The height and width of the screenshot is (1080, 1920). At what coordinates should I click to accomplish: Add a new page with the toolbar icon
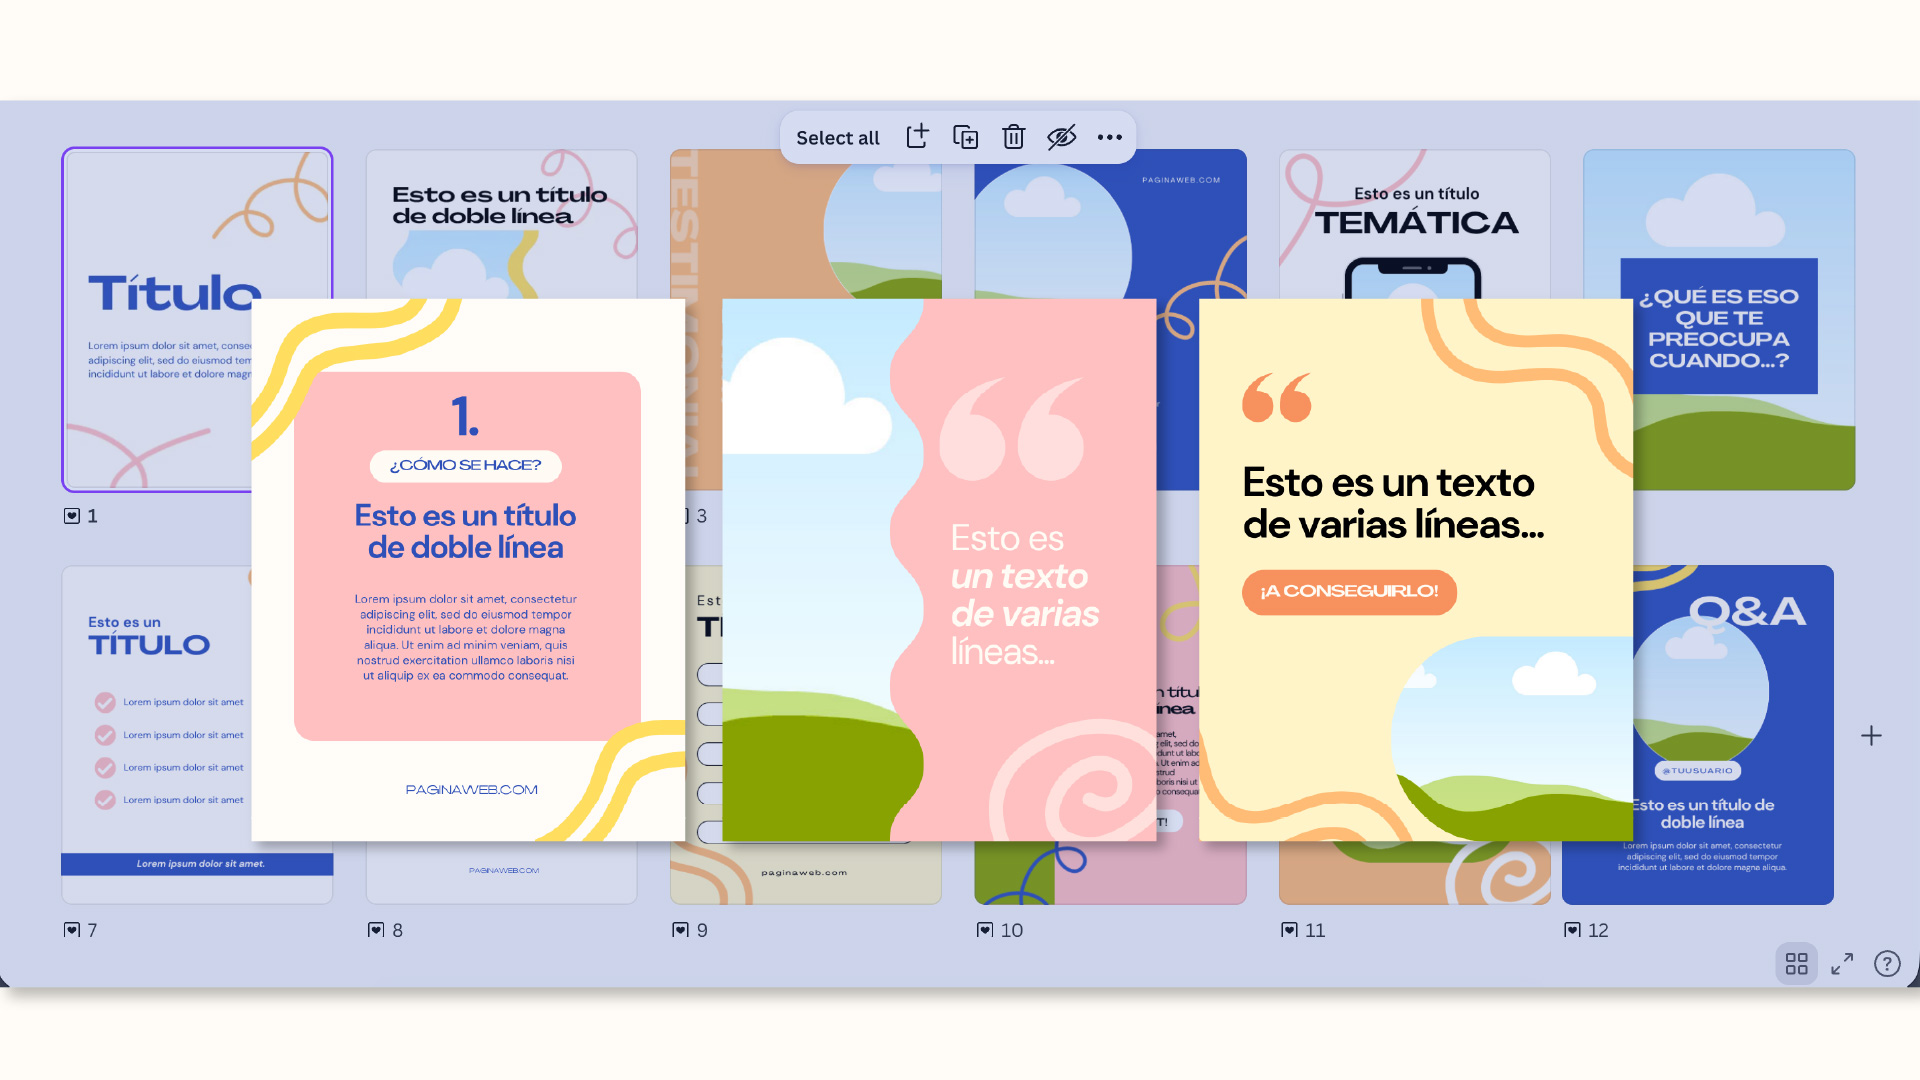[917, 137]
